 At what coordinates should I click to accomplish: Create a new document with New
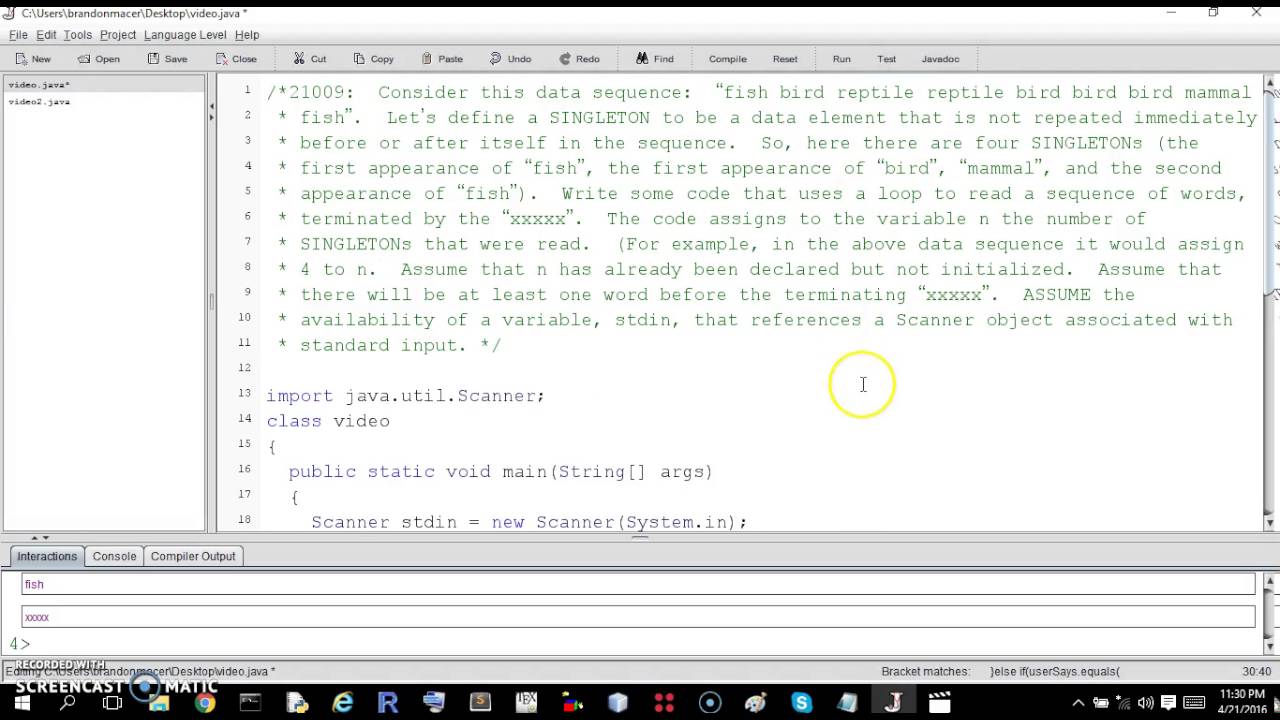click(33, 59)
